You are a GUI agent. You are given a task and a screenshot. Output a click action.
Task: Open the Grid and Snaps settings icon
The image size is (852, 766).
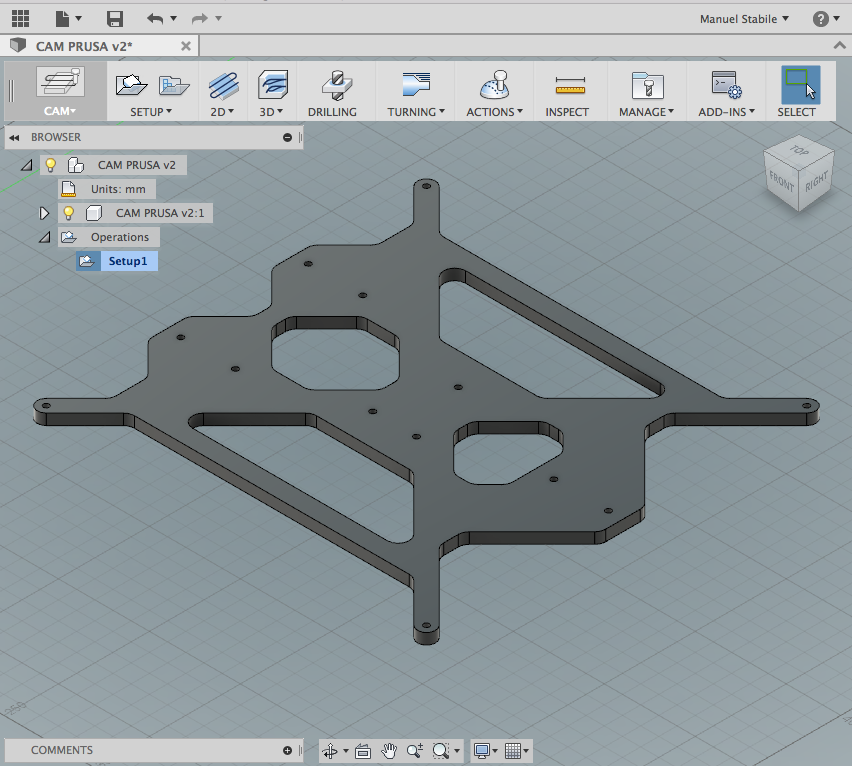tap(513, 751)
